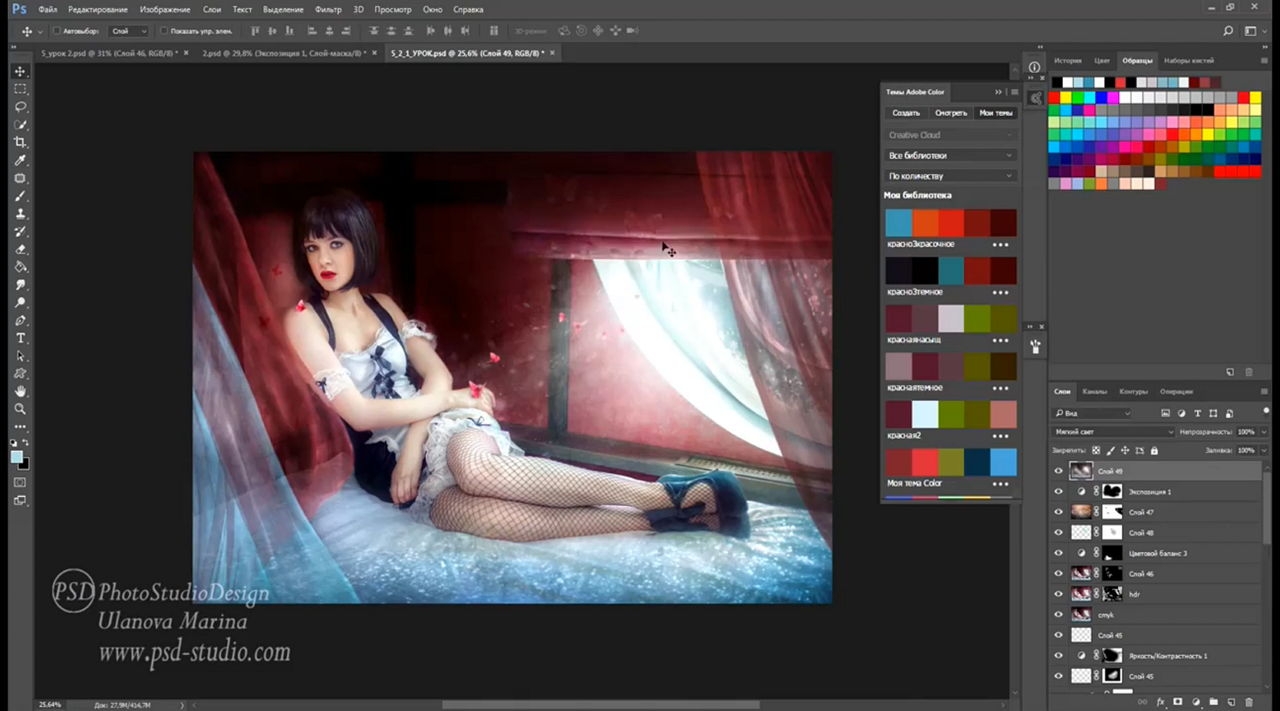
Task: Toggle Quick Mask mode icon
Action: (20, 483)
